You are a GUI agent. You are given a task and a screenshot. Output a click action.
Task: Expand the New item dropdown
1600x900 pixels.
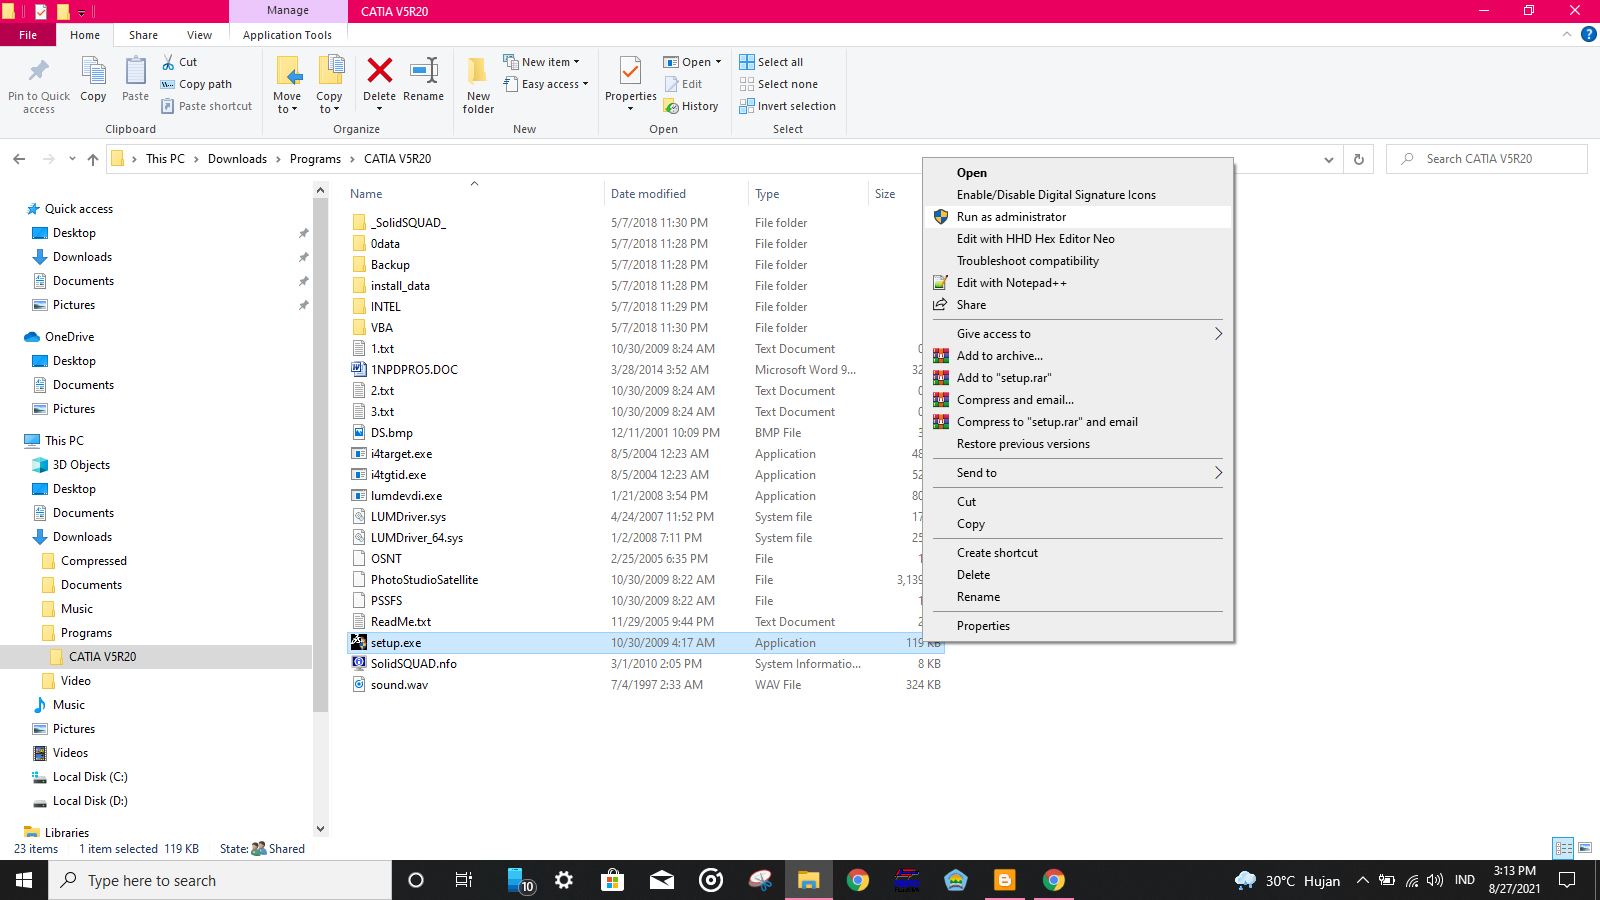coord(541,62)
